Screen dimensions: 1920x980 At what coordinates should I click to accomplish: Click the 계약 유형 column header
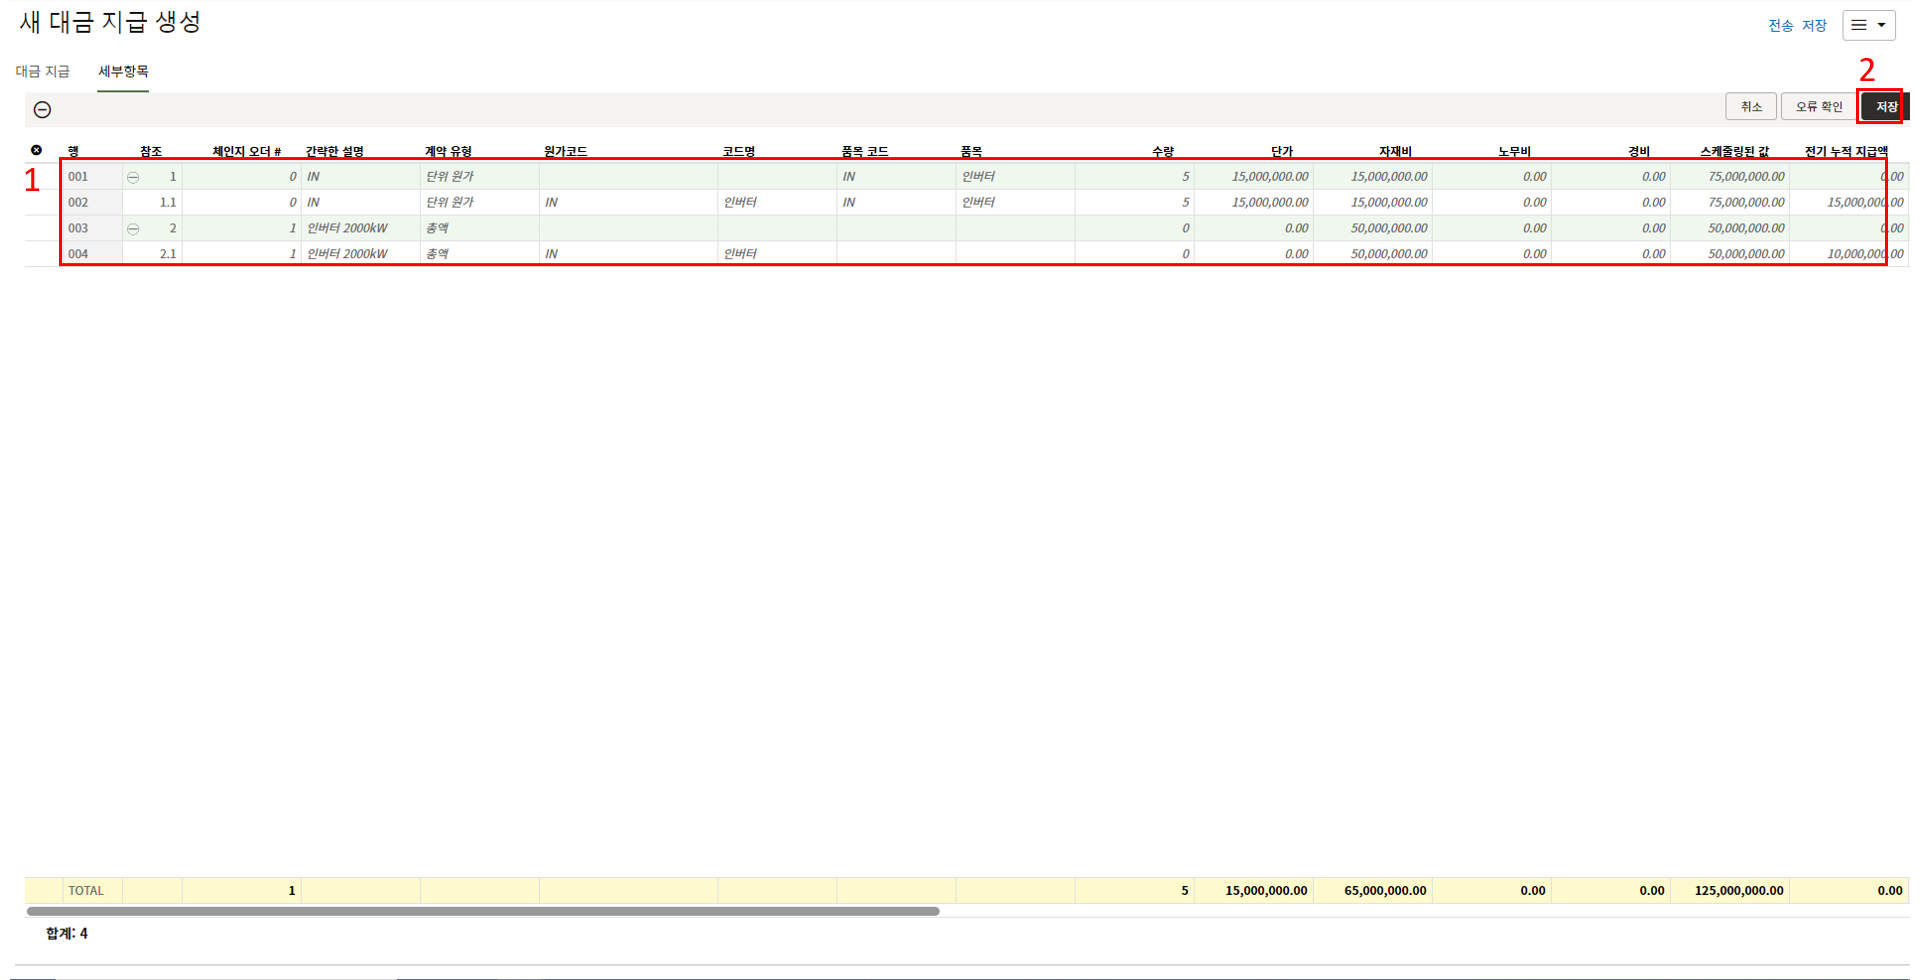click(x=448, y=151)
